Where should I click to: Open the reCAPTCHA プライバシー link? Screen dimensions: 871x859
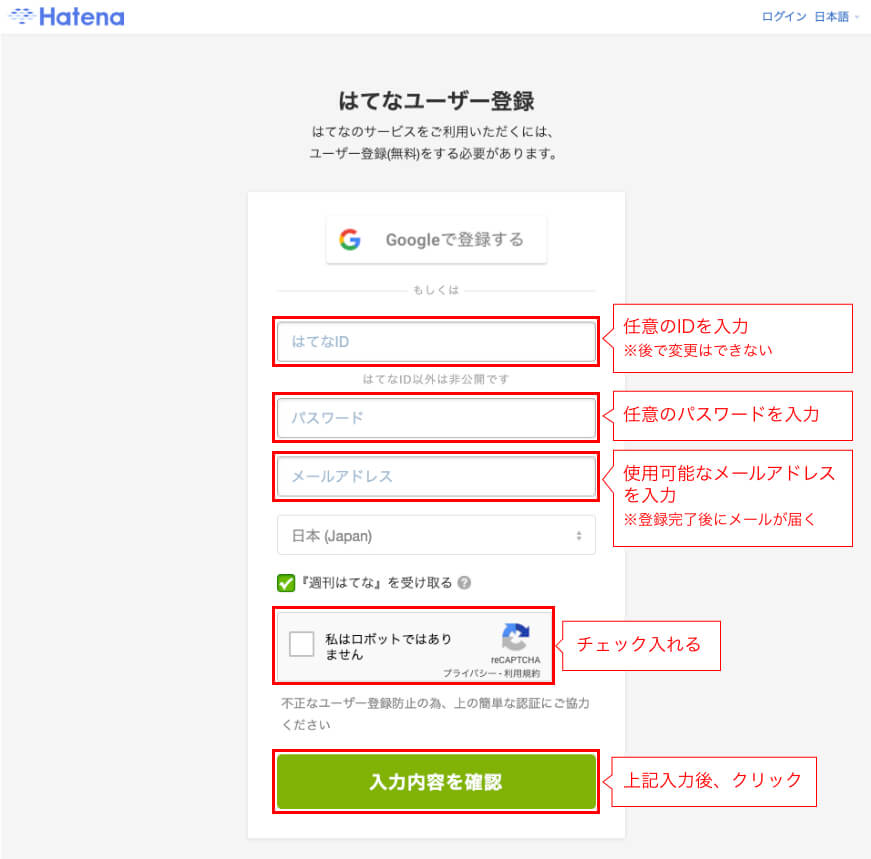coord(470,673)
